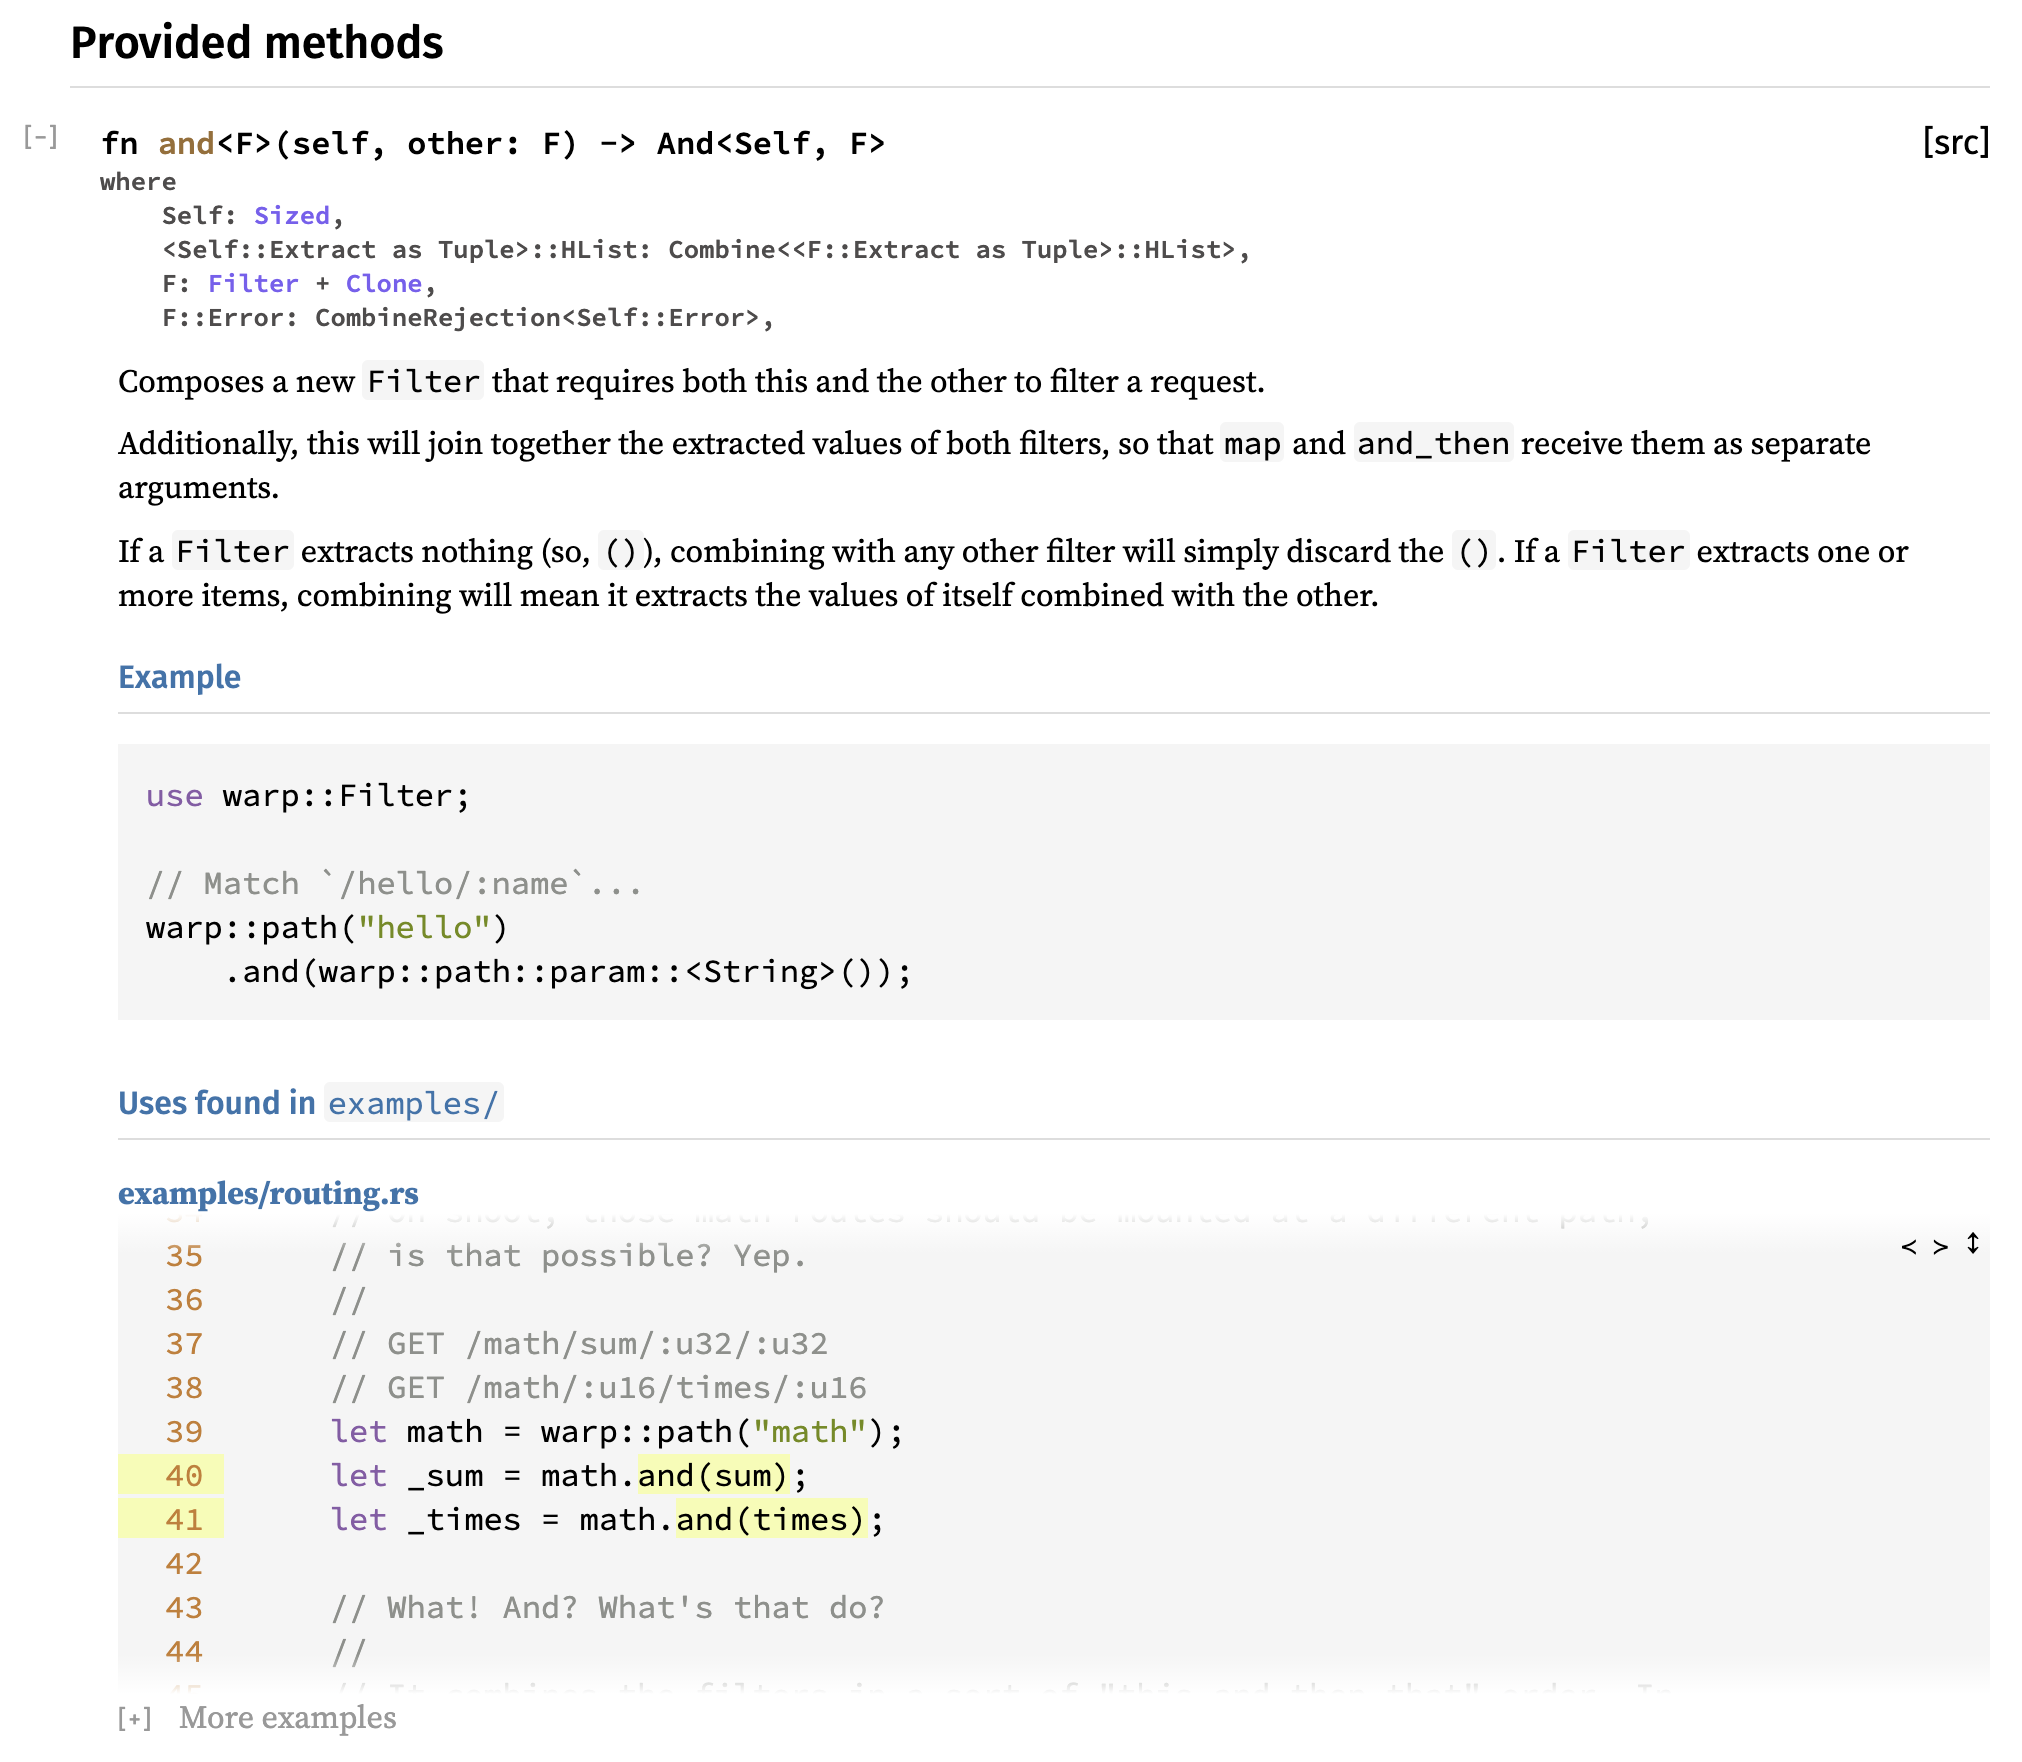The image size is (2022, 1762).
Task: Click the highlighted and(times) call
Action: click(770, 1520)
